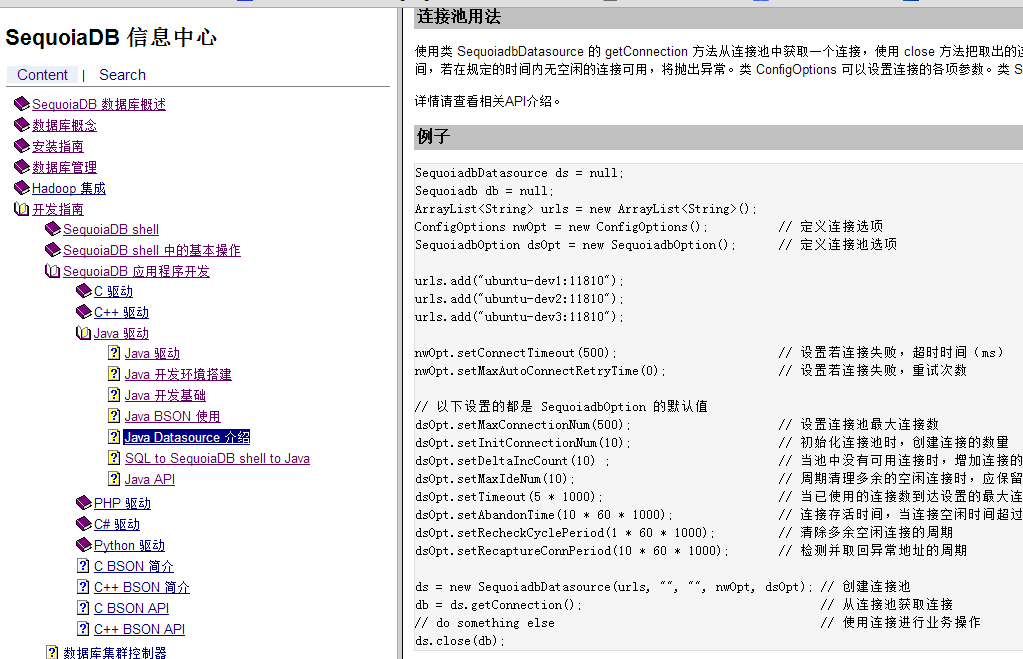
Task: Click the book icon next to 安装指南
Action: pos(22,146)
